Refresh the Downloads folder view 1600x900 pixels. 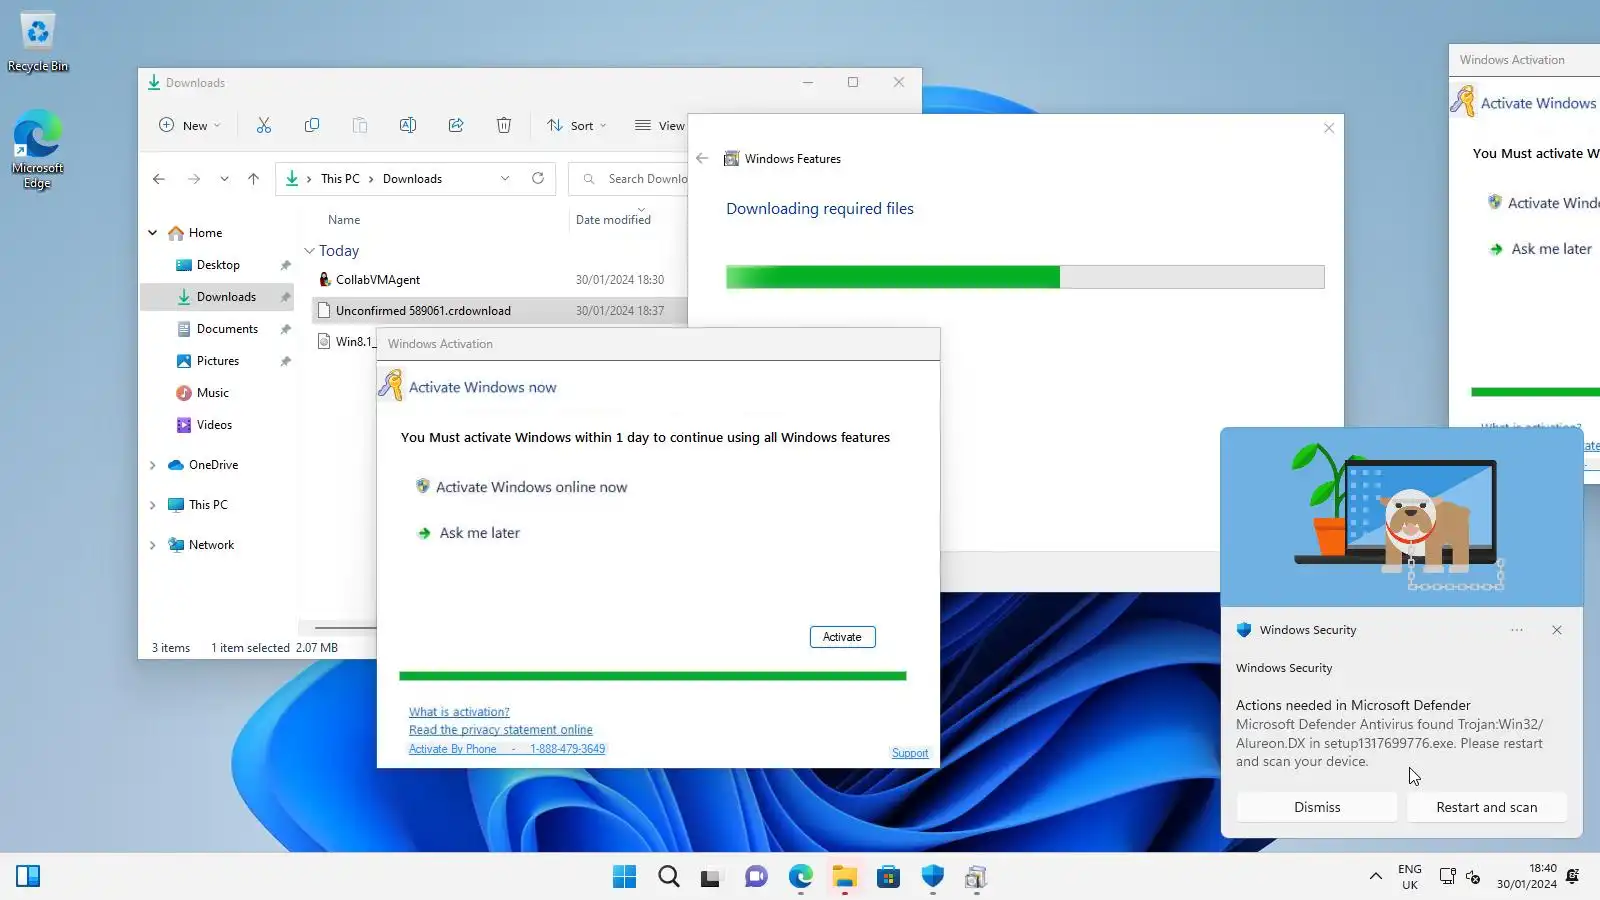pyautogui.click(x=538, y=178)
